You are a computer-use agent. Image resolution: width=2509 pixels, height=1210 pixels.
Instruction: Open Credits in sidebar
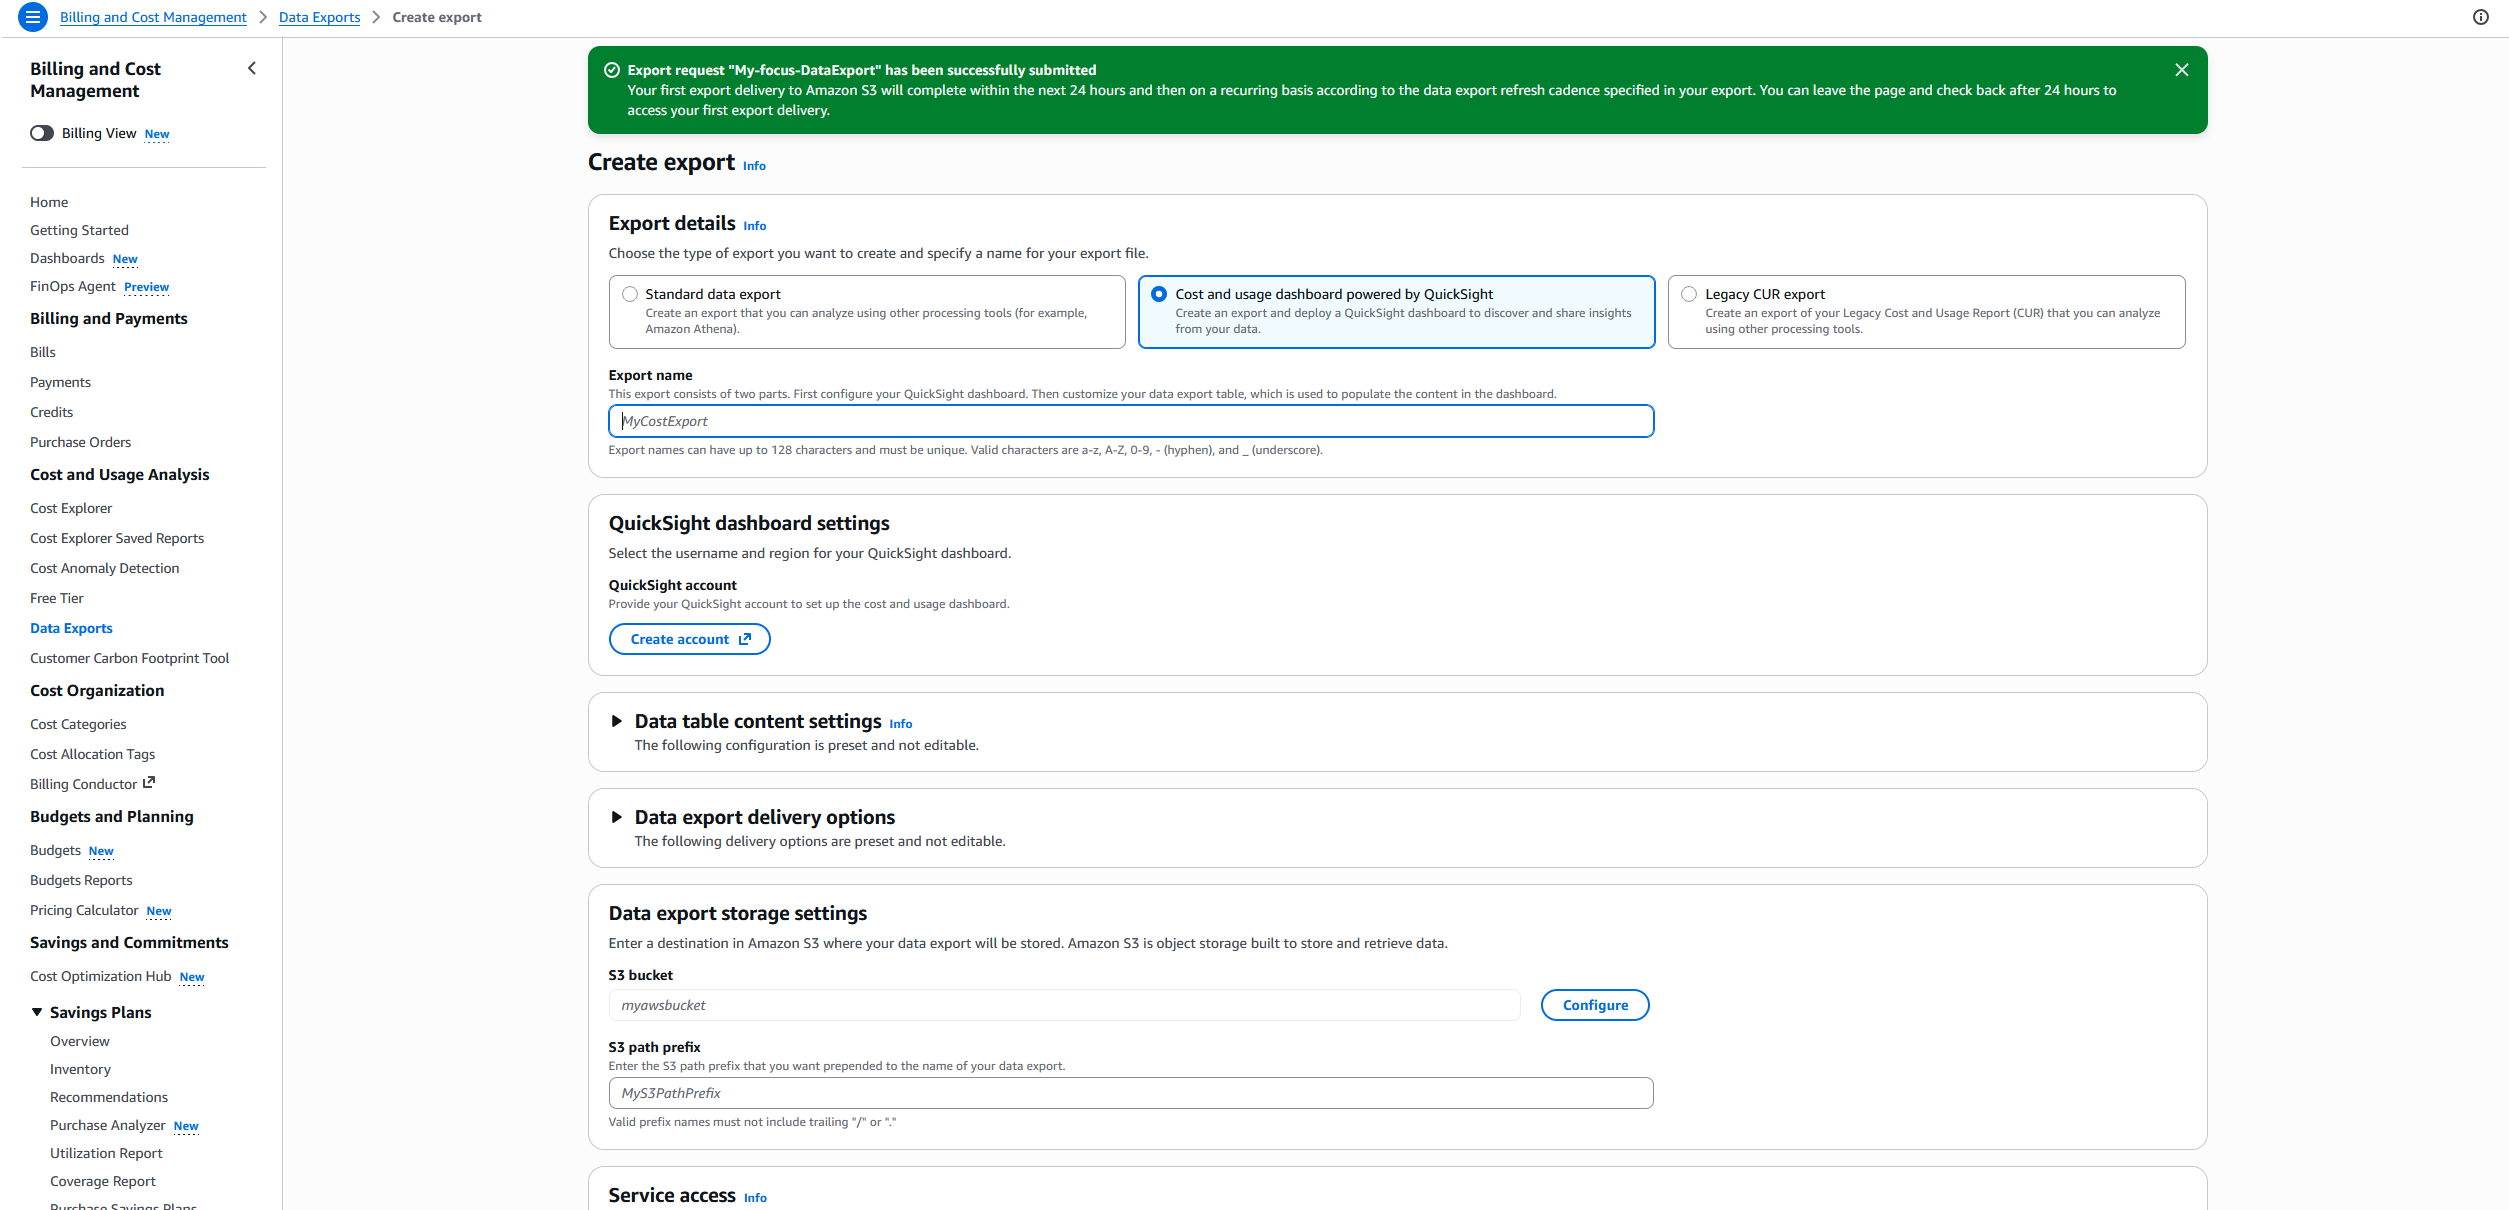51,412
